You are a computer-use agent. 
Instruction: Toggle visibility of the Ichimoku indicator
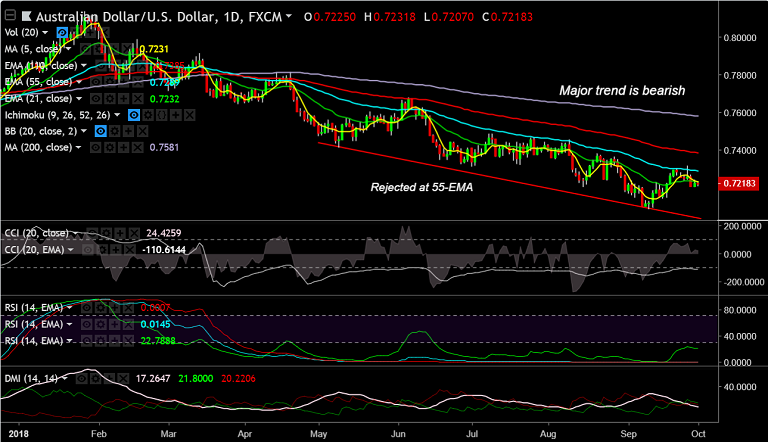pos(134,115)
